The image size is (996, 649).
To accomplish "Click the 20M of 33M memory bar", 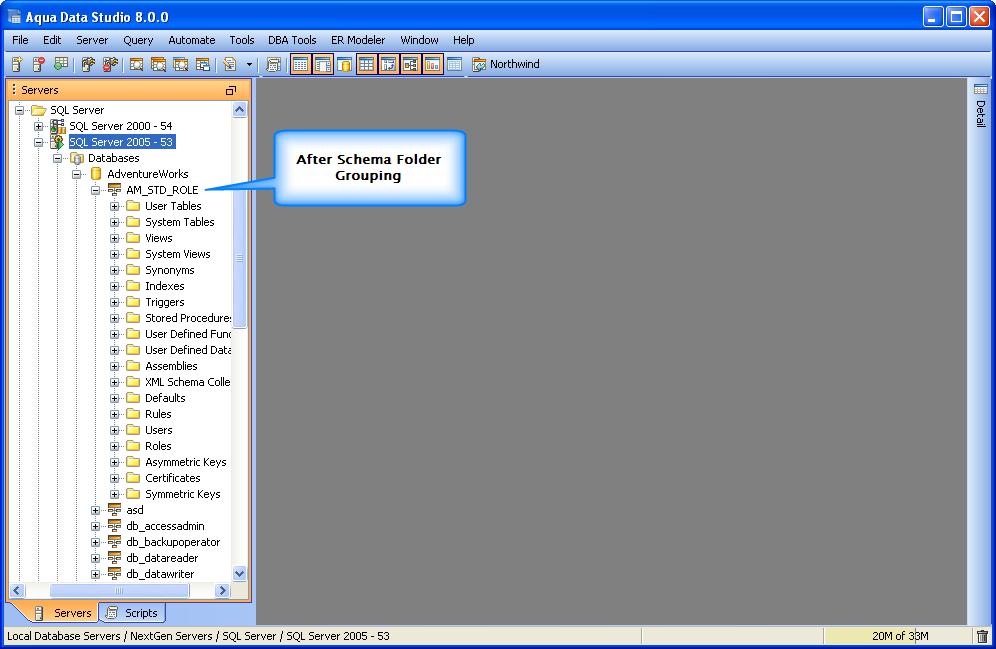I will (899, 636).
